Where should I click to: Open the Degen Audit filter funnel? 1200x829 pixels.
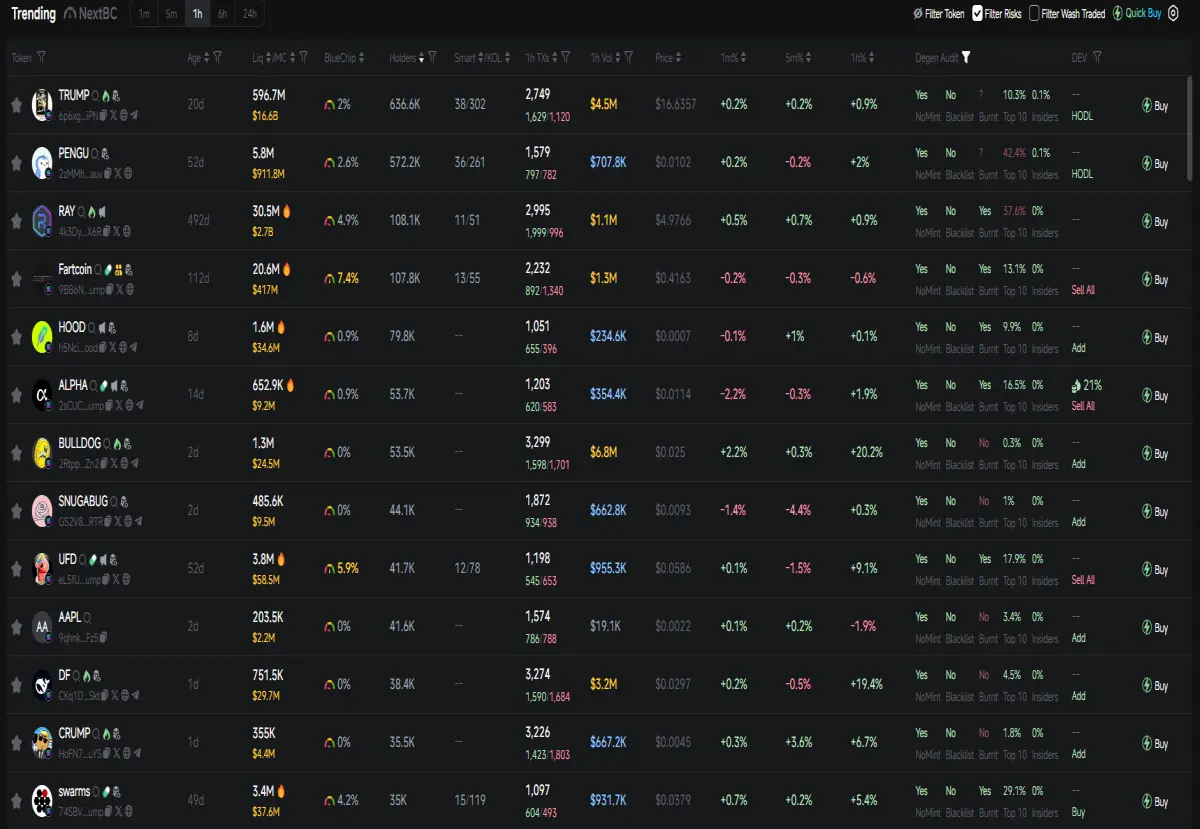(966, 58)
